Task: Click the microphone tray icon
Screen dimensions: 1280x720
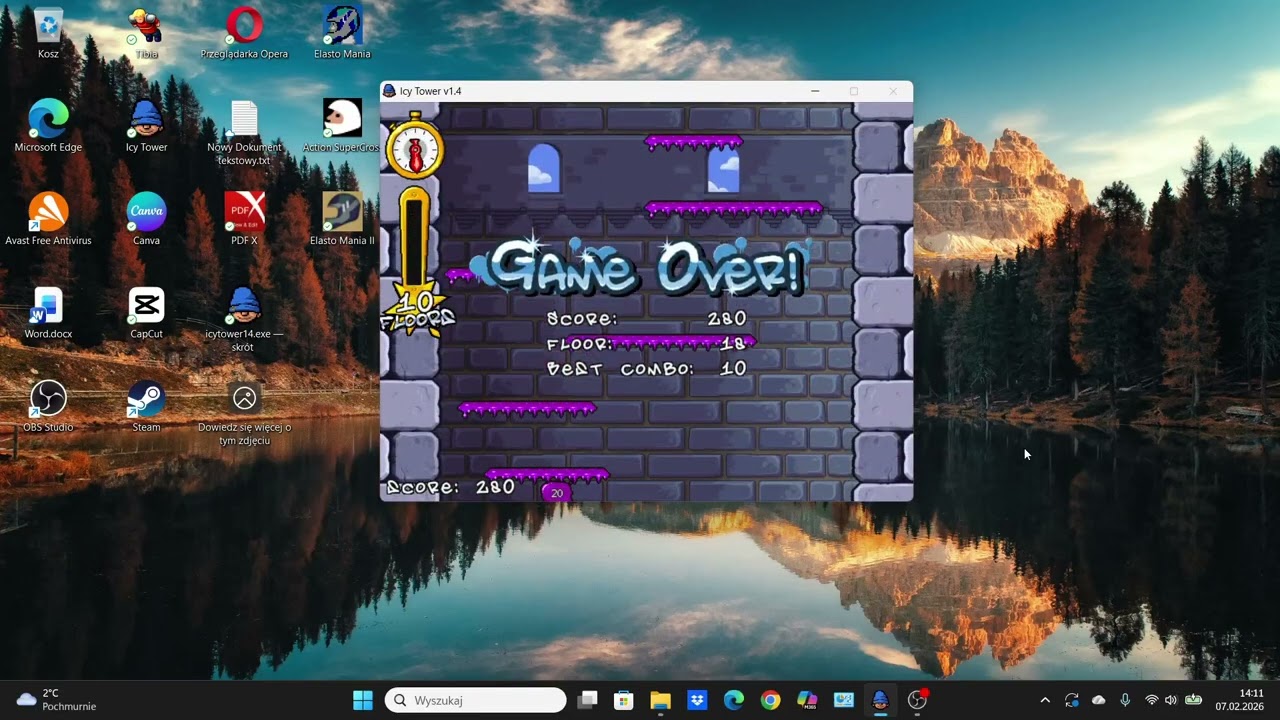Action: pos(1125,700)
